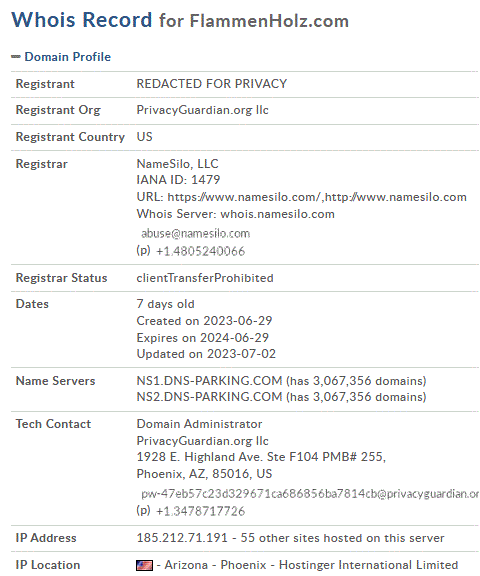
Task: Click the REDACTED FOR PRIVACY registrant value
Action: (x=212, y=84)
